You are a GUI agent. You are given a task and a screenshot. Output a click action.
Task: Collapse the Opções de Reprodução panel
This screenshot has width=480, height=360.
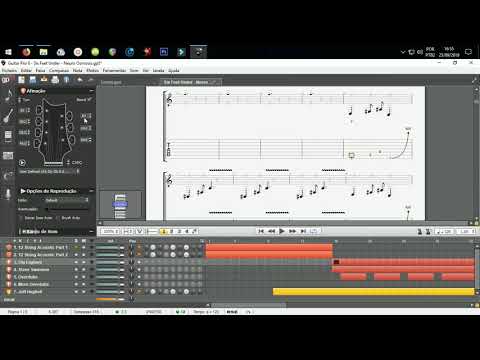pyautogui.click(x=91, y=191)
